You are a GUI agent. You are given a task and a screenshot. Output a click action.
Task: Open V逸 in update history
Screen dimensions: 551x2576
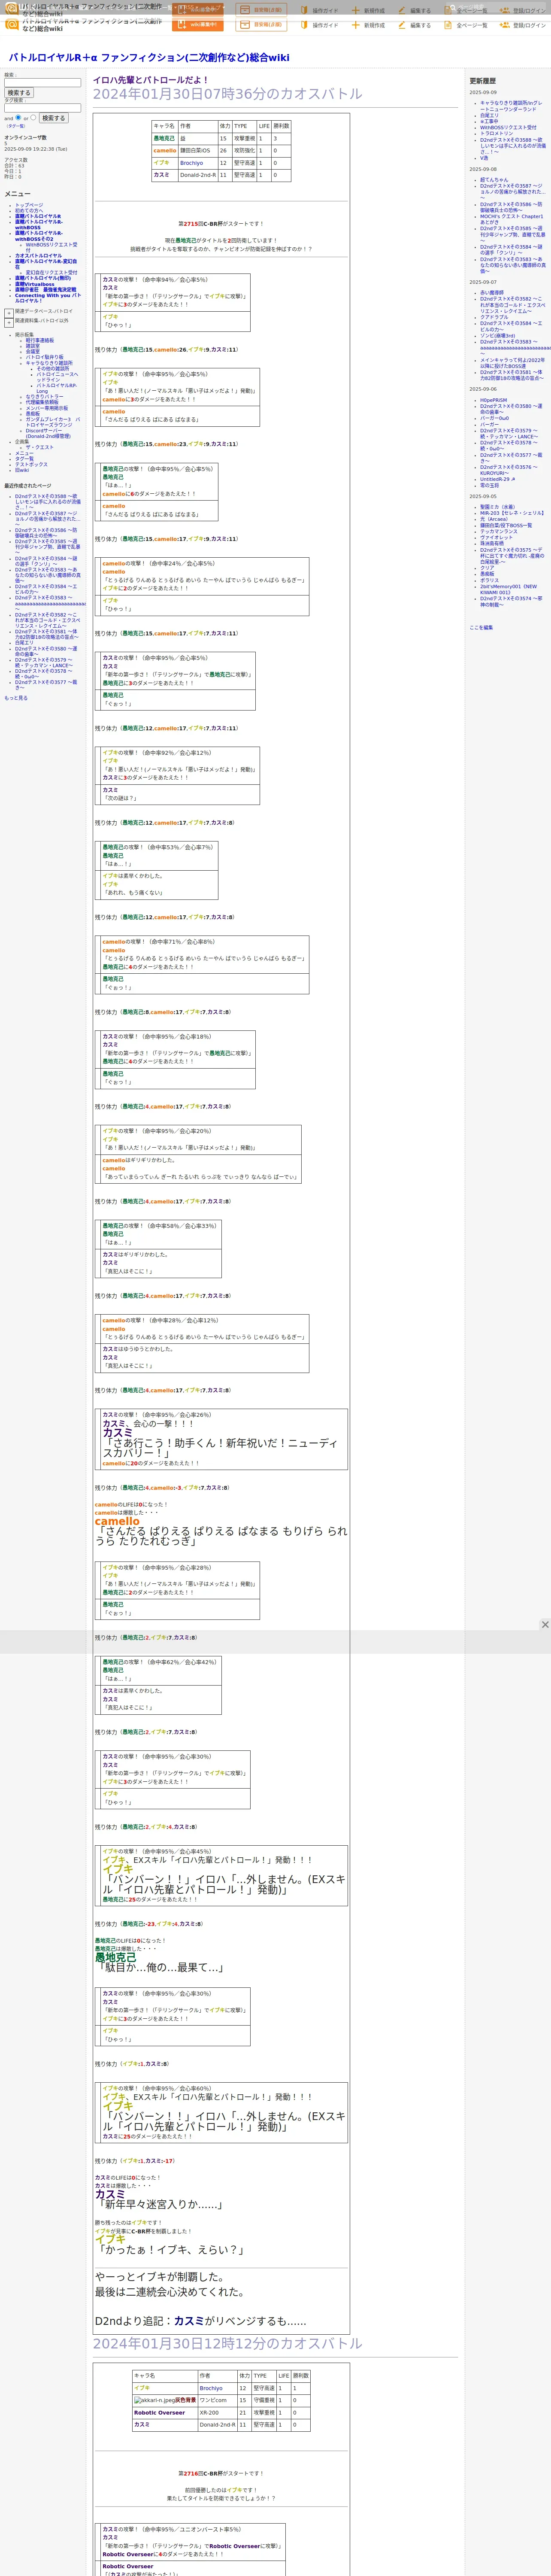tap(484, 157)
